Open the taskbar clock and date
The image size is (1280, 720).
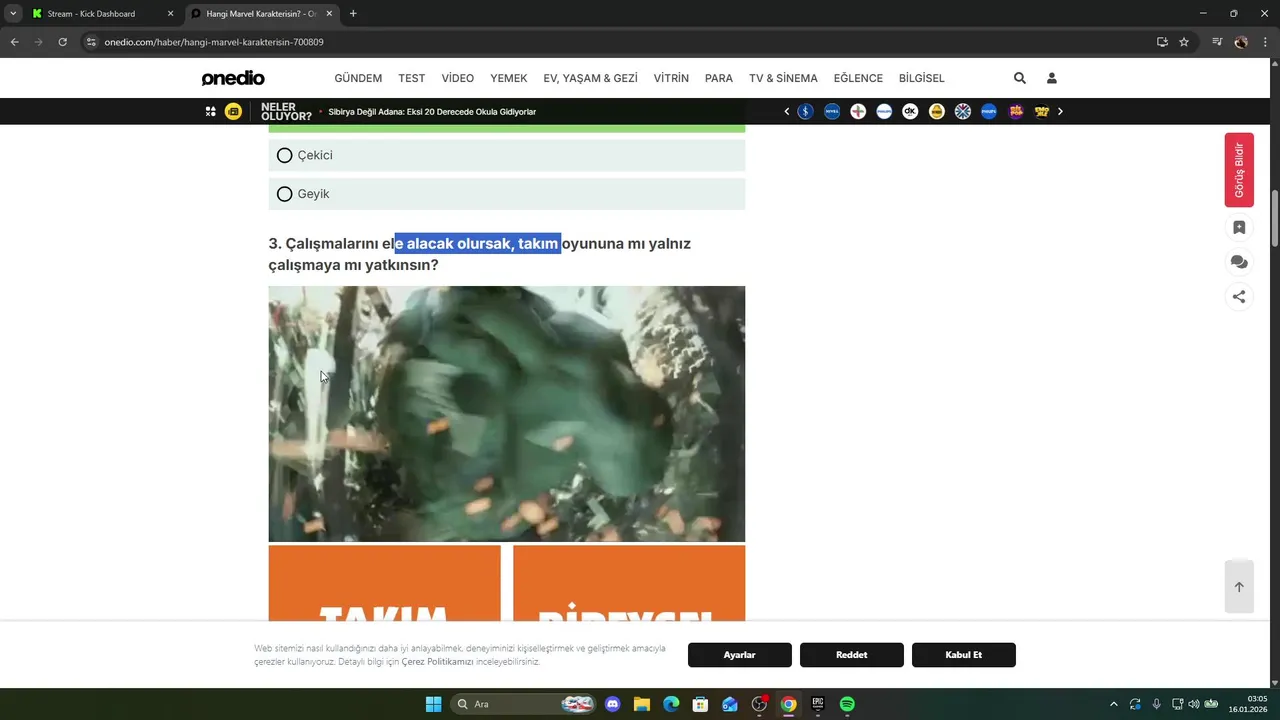pyautogui.click(x=1249, y=704)
